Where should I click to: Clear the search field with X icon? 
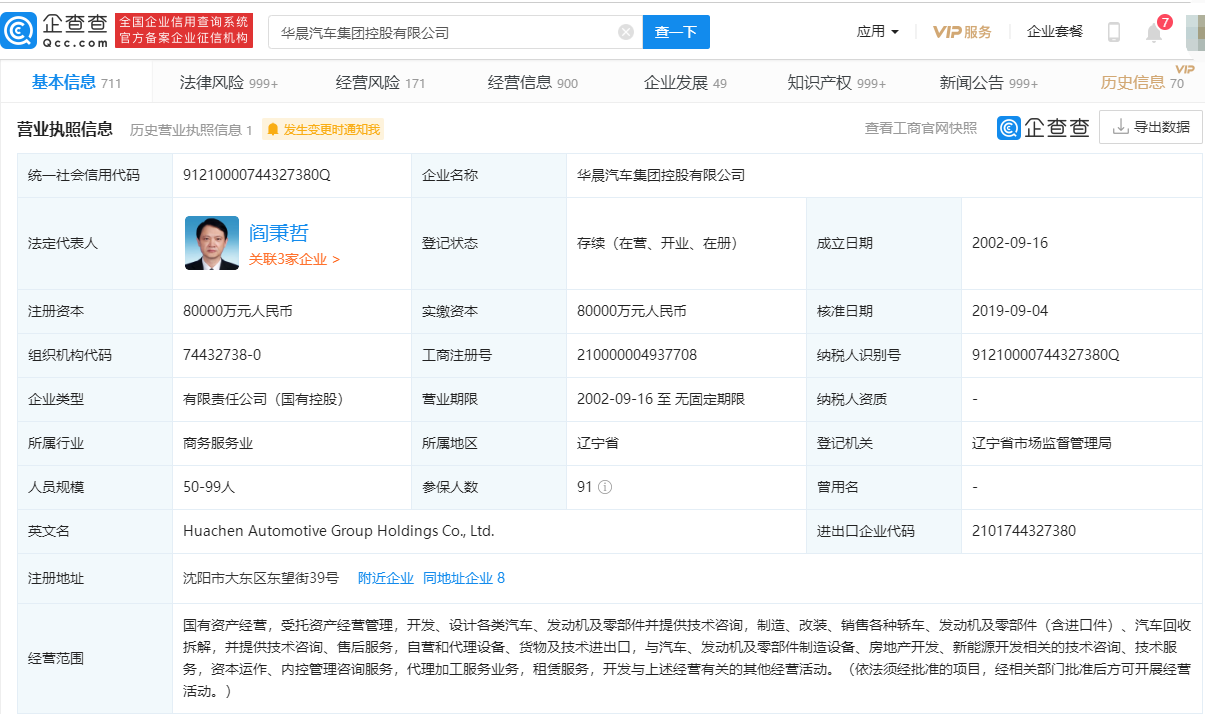[626, 32]
